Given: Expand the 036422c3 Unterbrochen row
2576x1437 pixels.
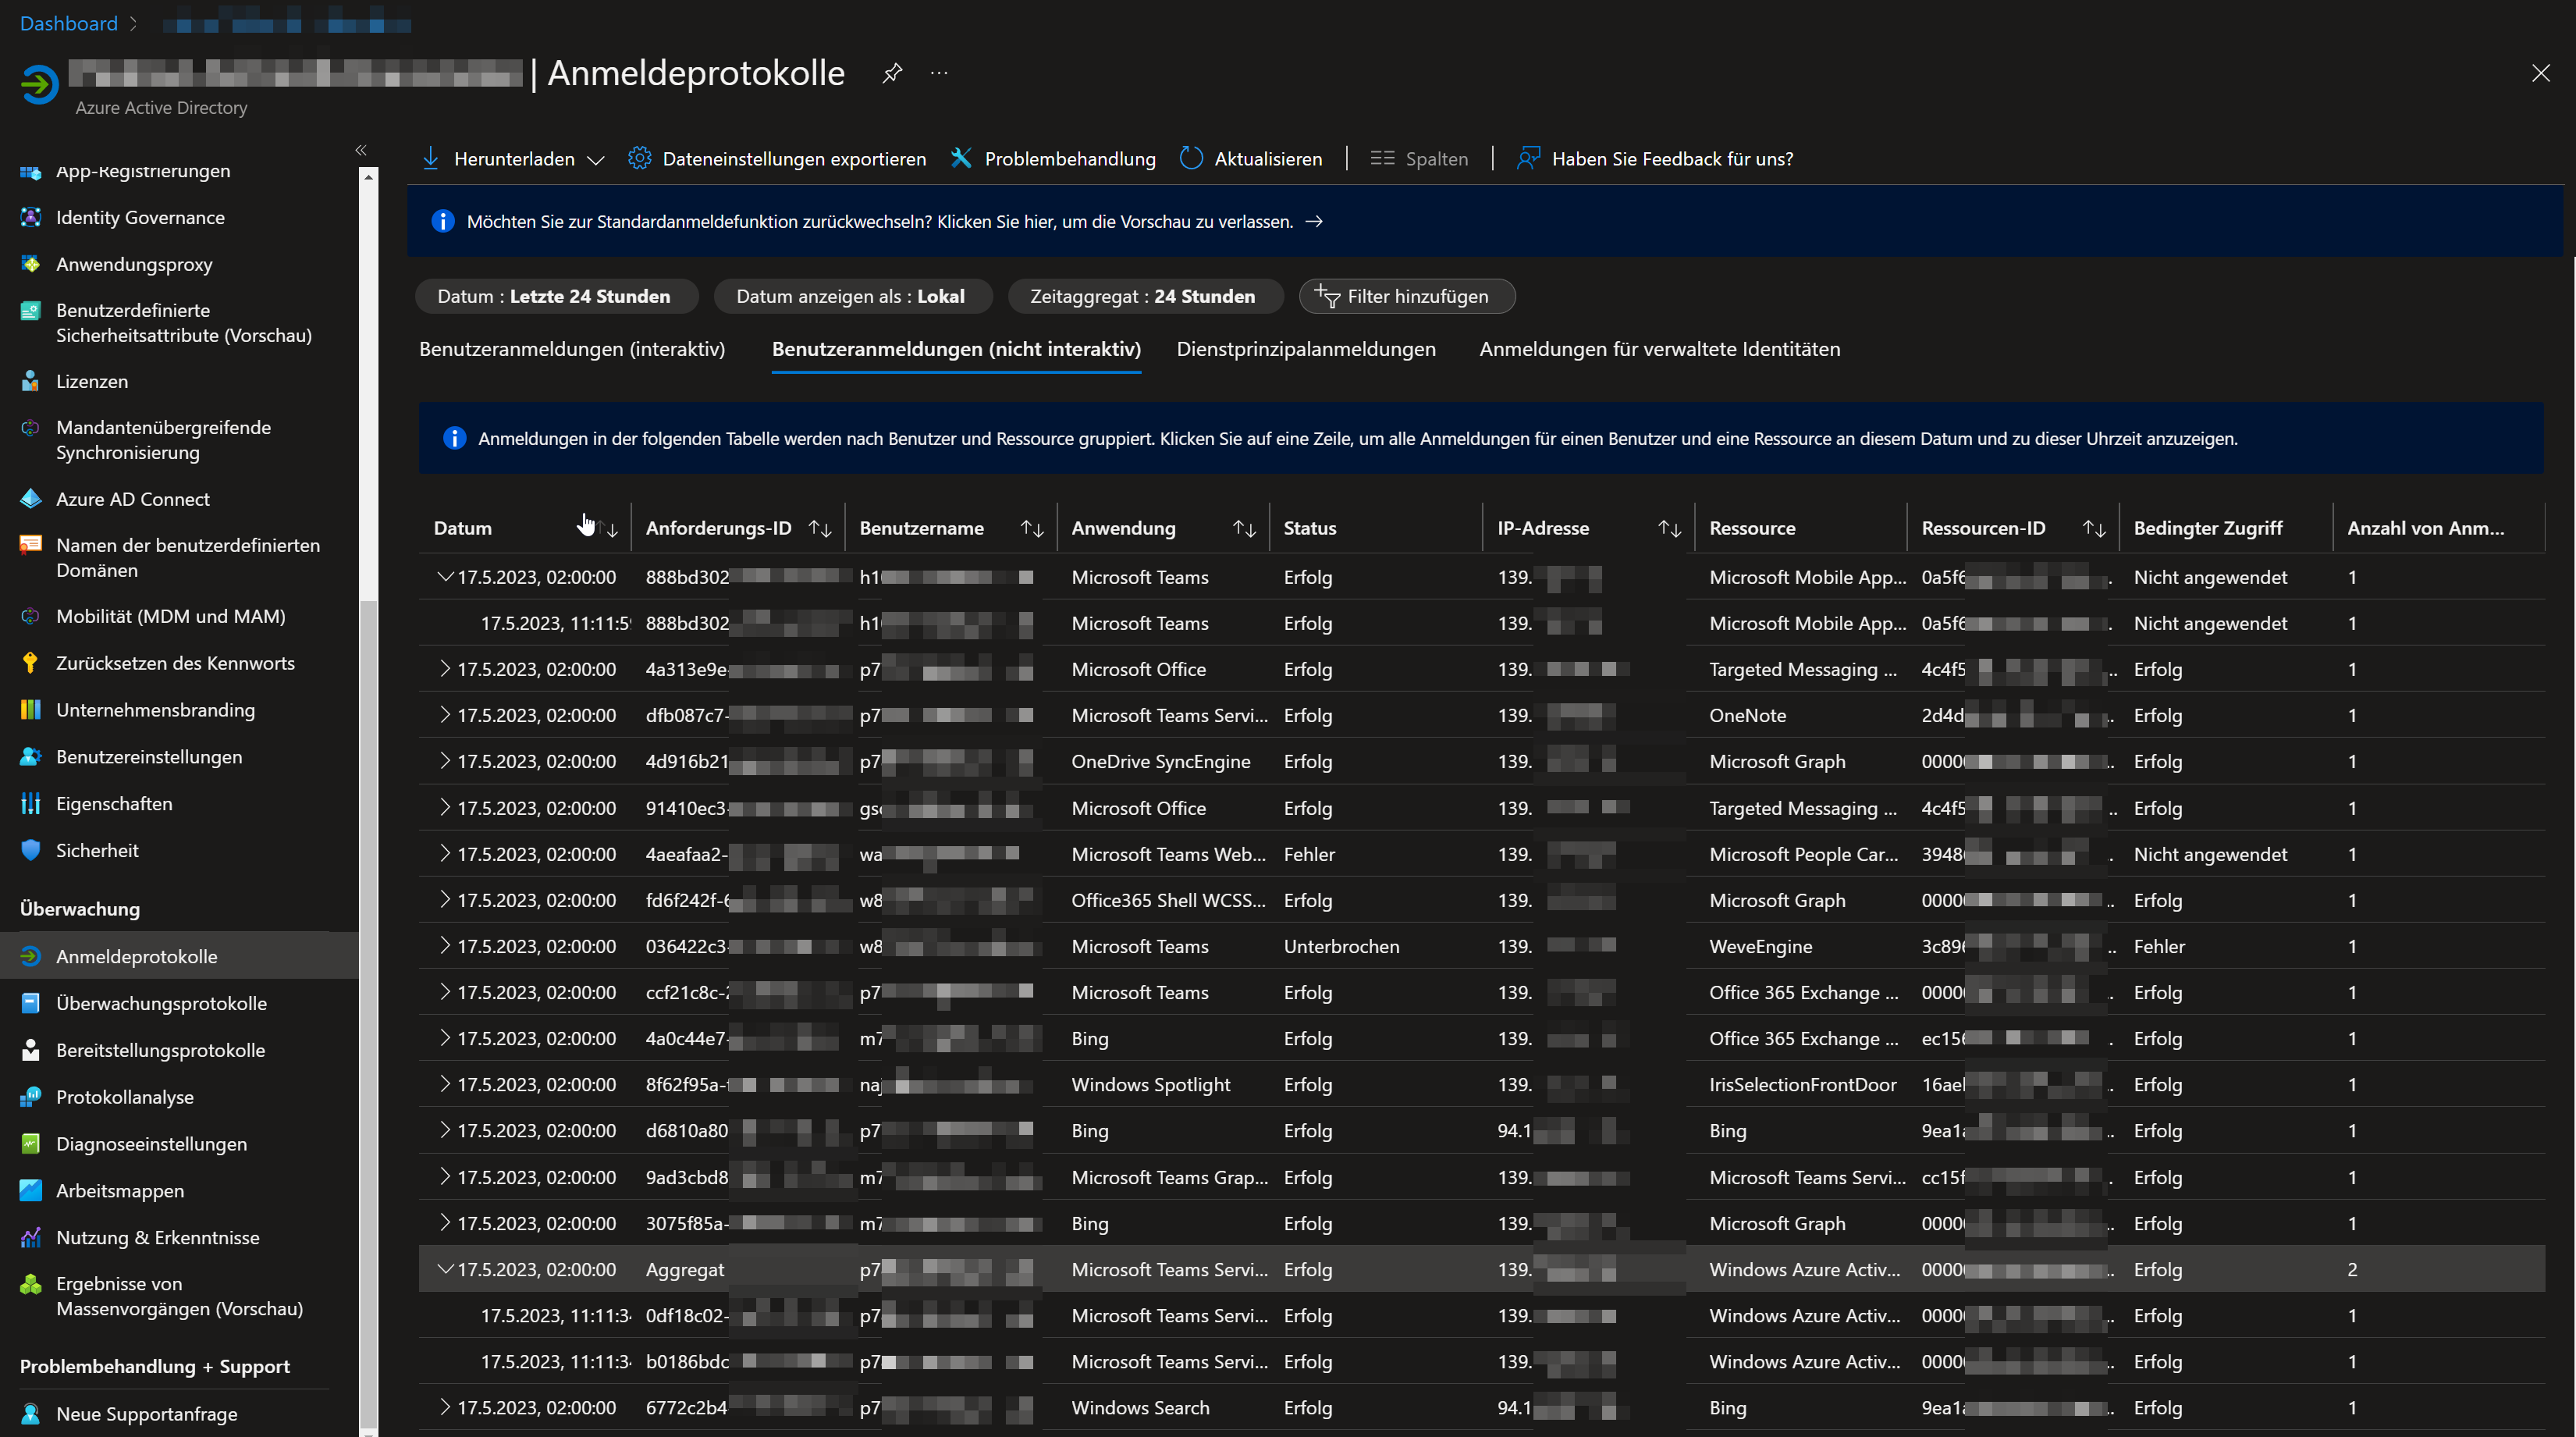Looking at the screenshot, I should (x=445, y=946).
